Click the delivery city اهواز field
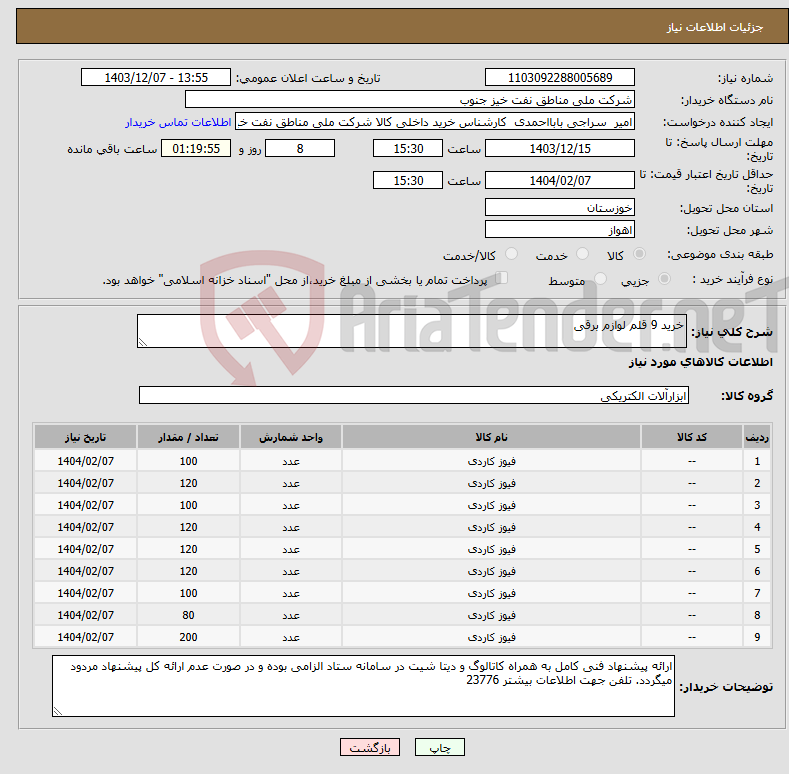This screenshot has height=774, width=789. tap(560, 229)
